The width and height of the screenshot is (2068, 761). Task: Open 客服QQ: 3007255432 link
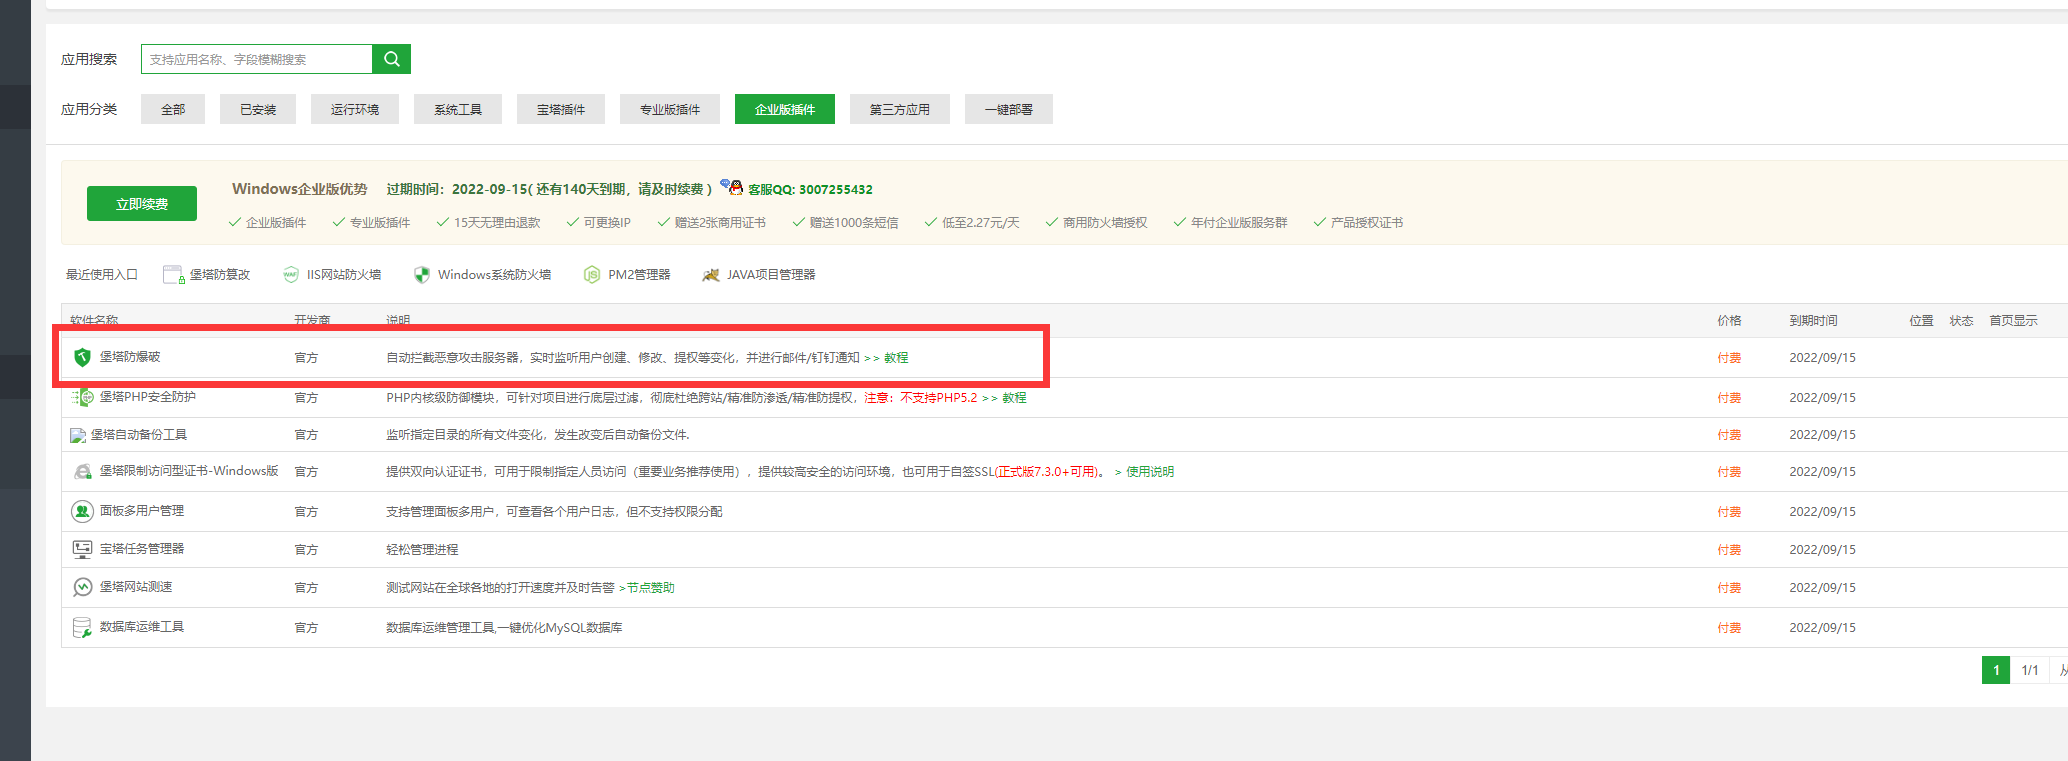pos(810,189)
